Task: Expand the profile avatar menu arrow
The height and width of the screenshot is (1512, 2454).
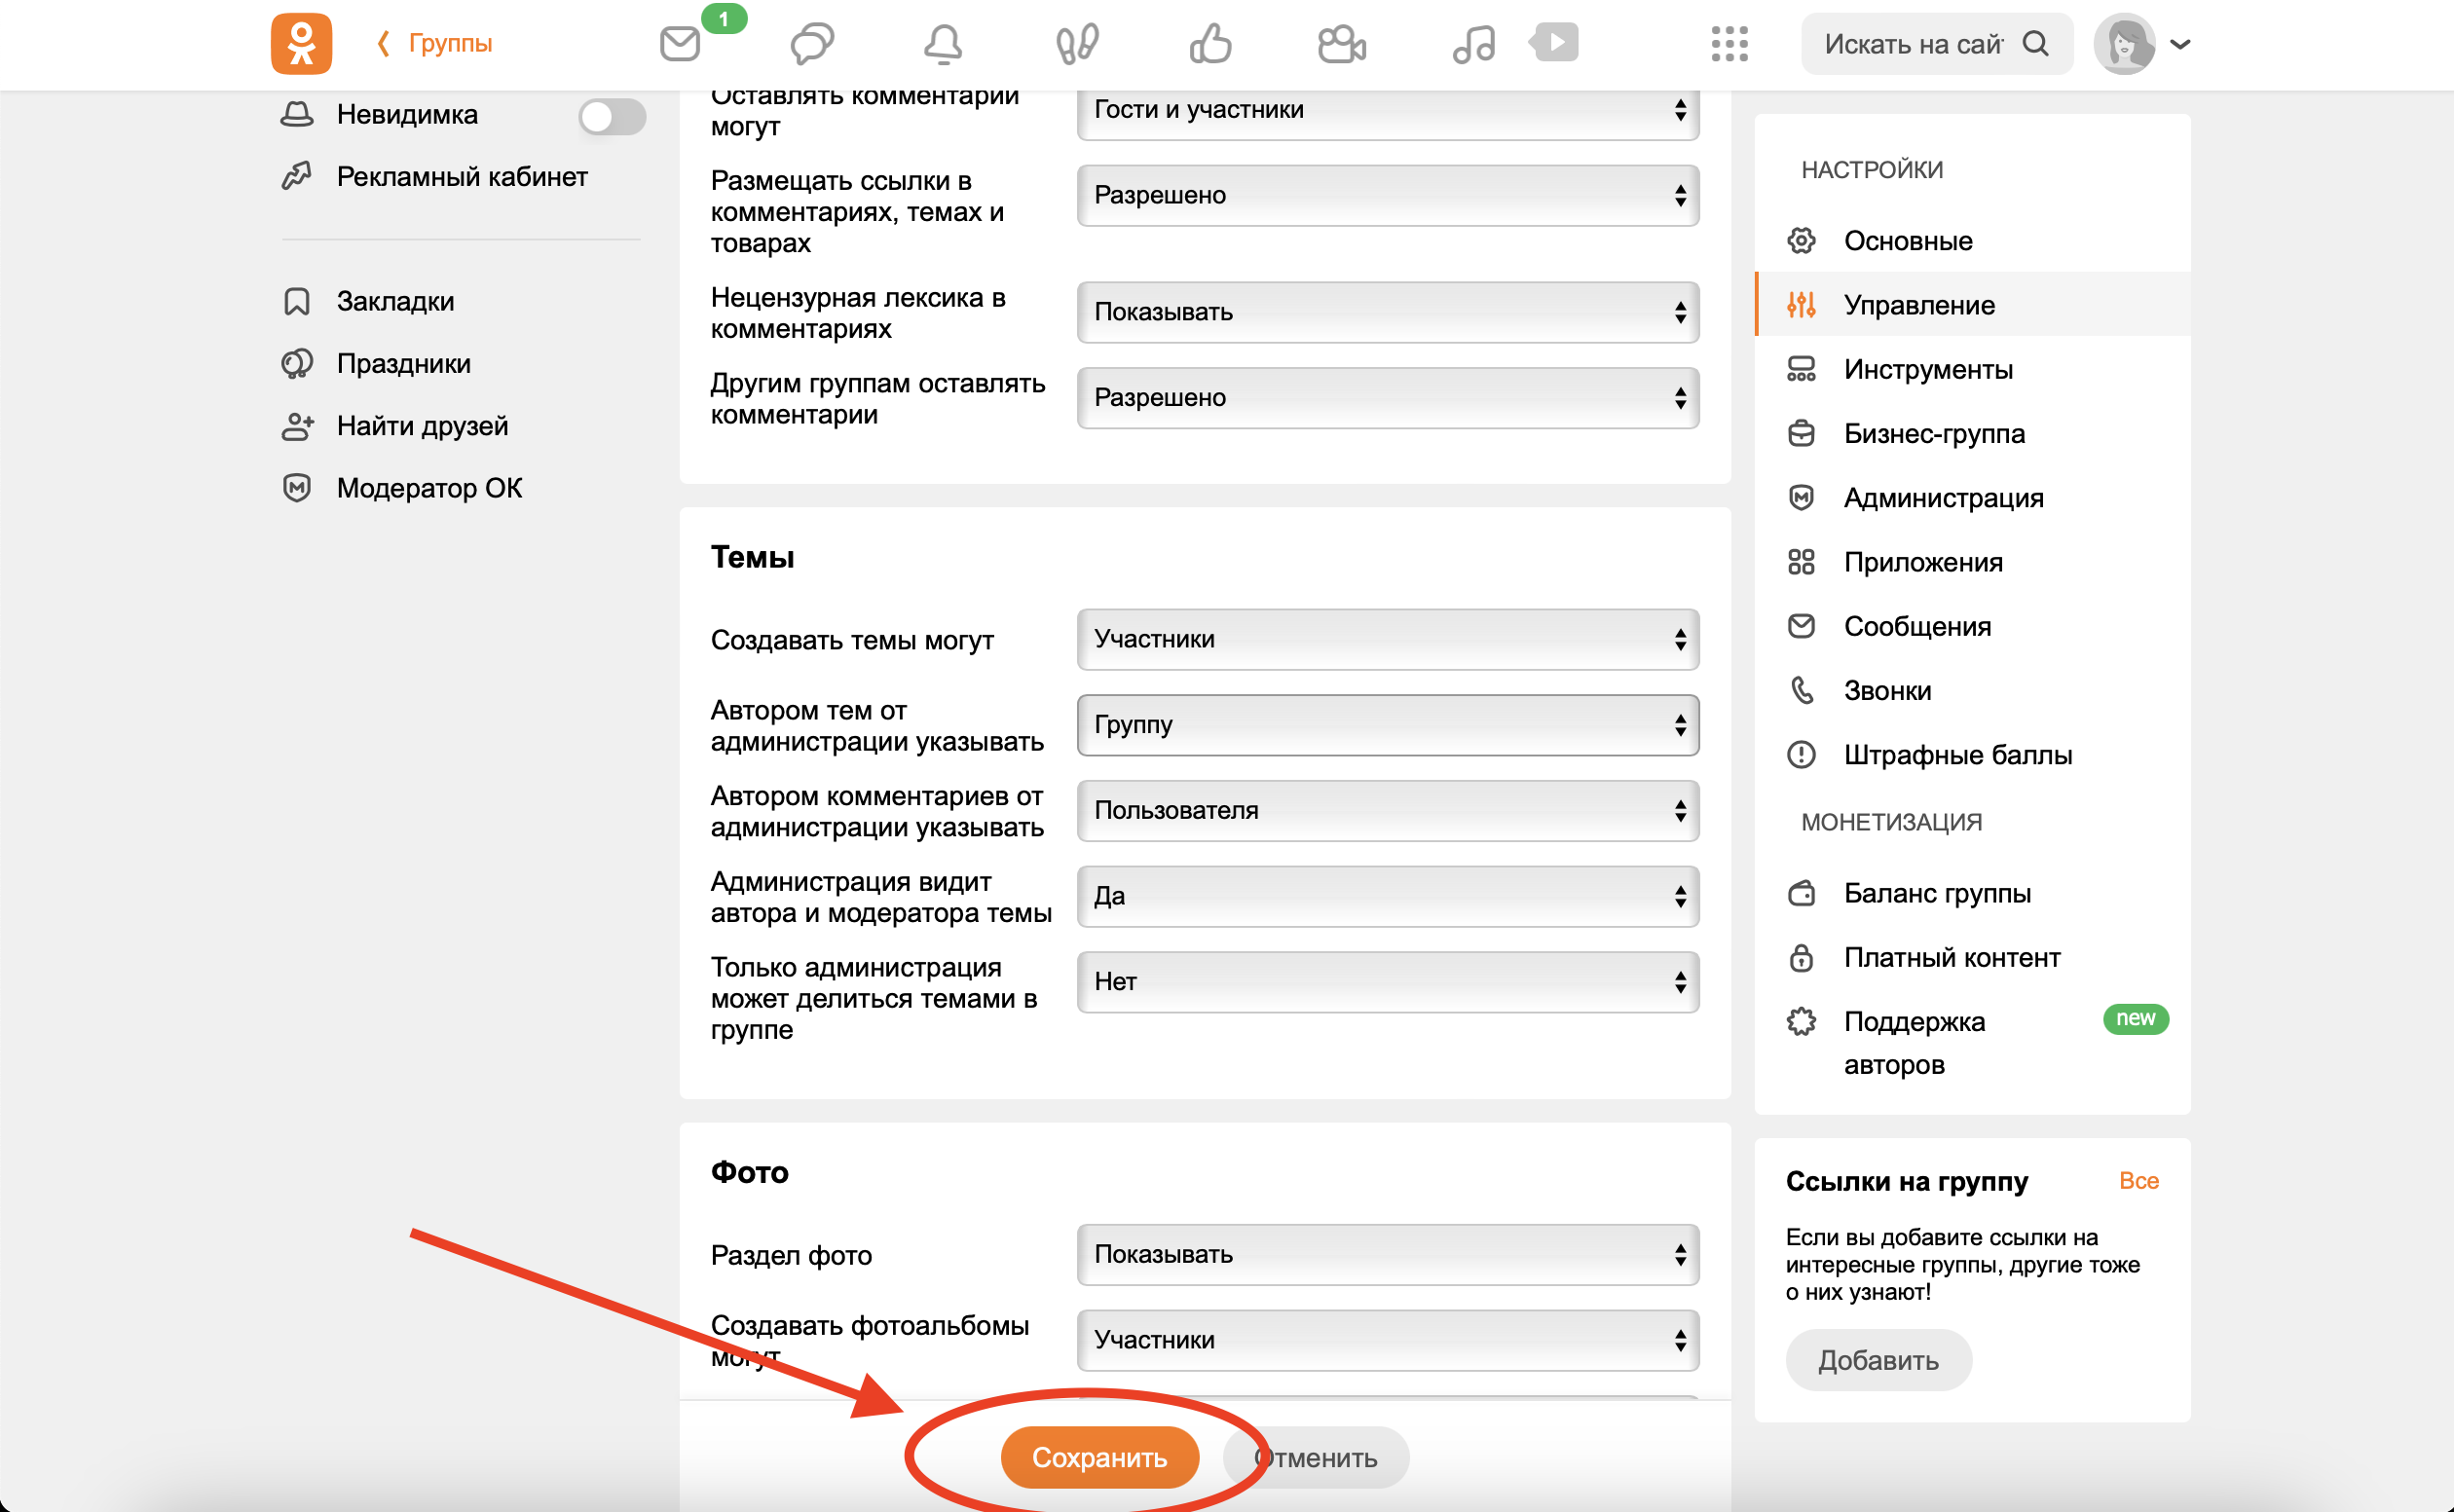Action: (x=2181, y=44)
